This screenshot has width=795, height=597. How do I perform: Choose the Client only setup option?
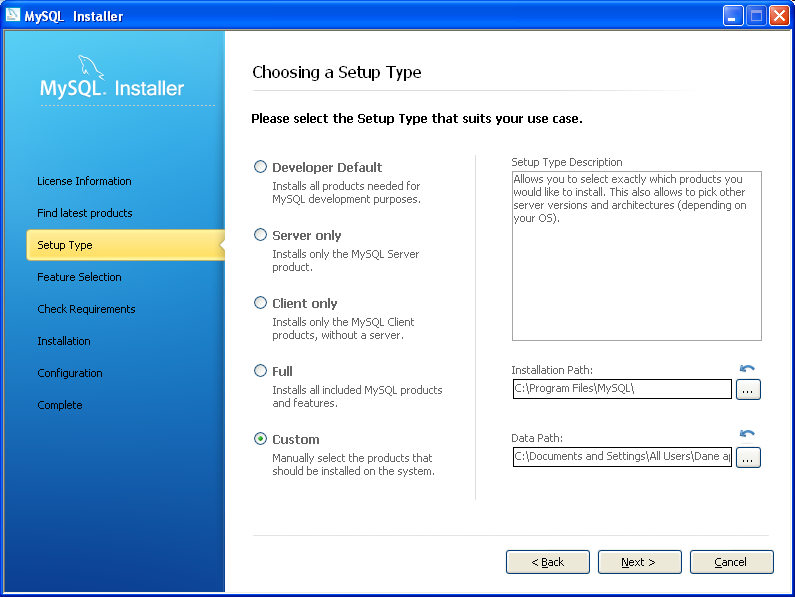[260, 303]
